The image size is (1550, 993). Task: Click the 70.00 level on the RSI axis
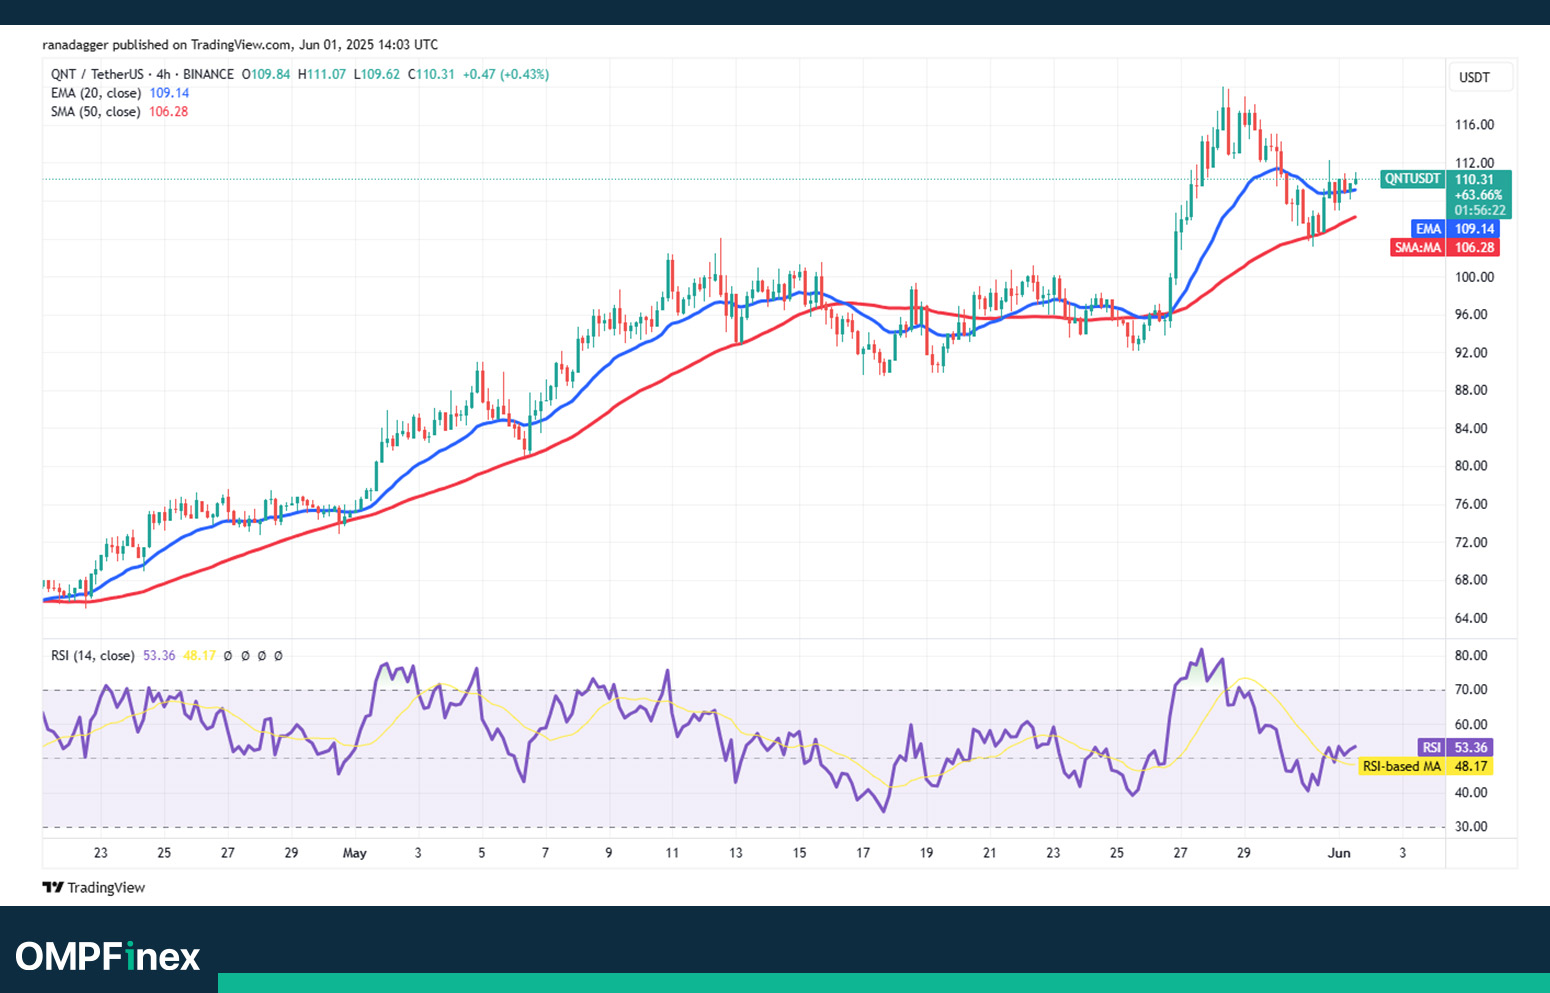[1471, 690]
